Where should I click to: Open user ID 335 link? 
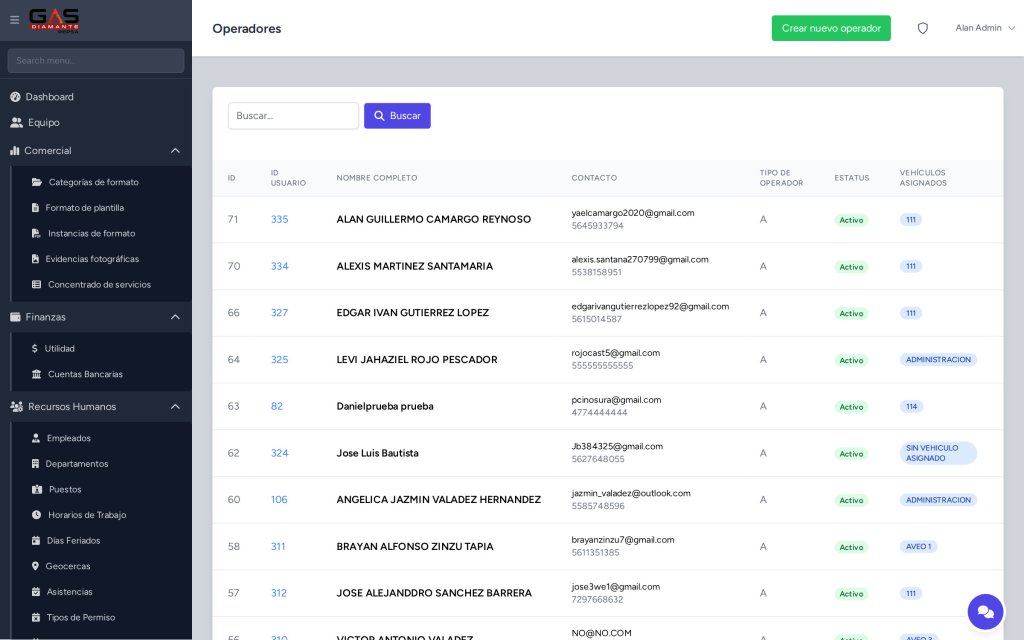[280, 219]
